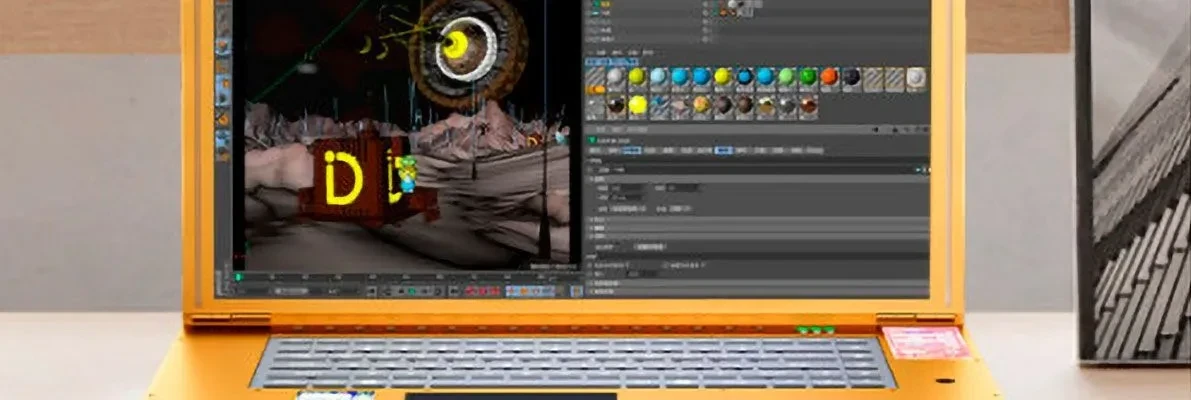The image size is (1191, 400).
Task: Switch to first highlighted attribute tab on left
Action: click(x=633, y=151)
